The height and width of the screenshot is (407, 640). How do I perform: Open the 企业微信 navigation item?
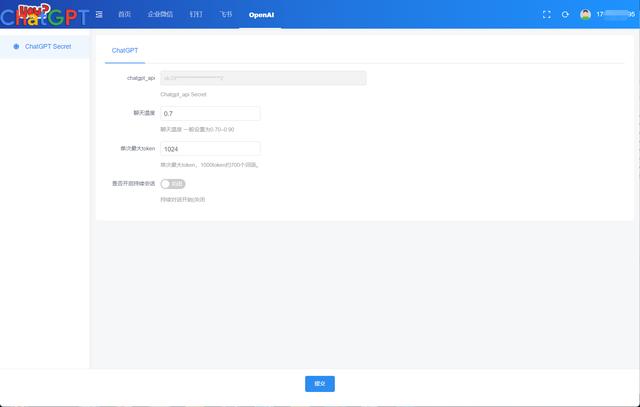pos(160,14)
